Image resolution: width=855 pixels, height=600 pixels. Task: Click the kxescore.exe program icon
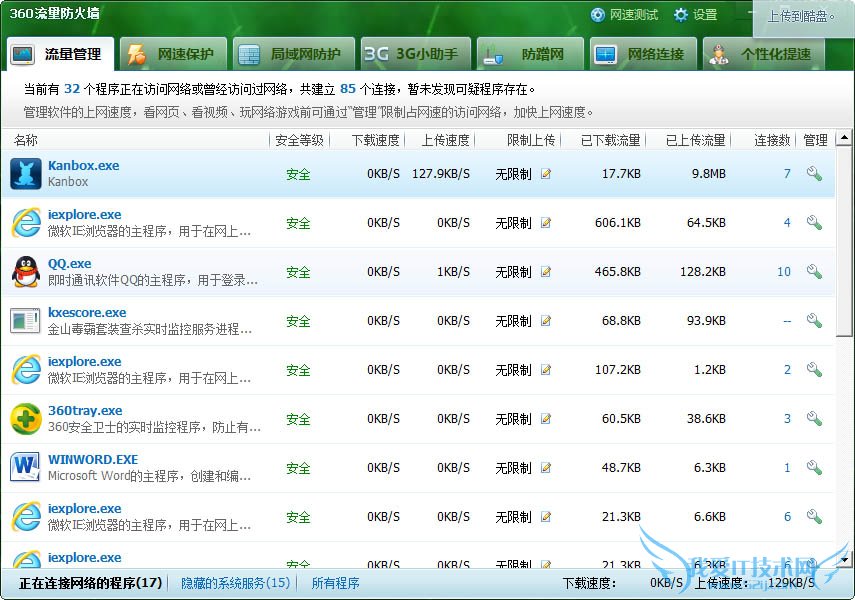click(25, 321)
